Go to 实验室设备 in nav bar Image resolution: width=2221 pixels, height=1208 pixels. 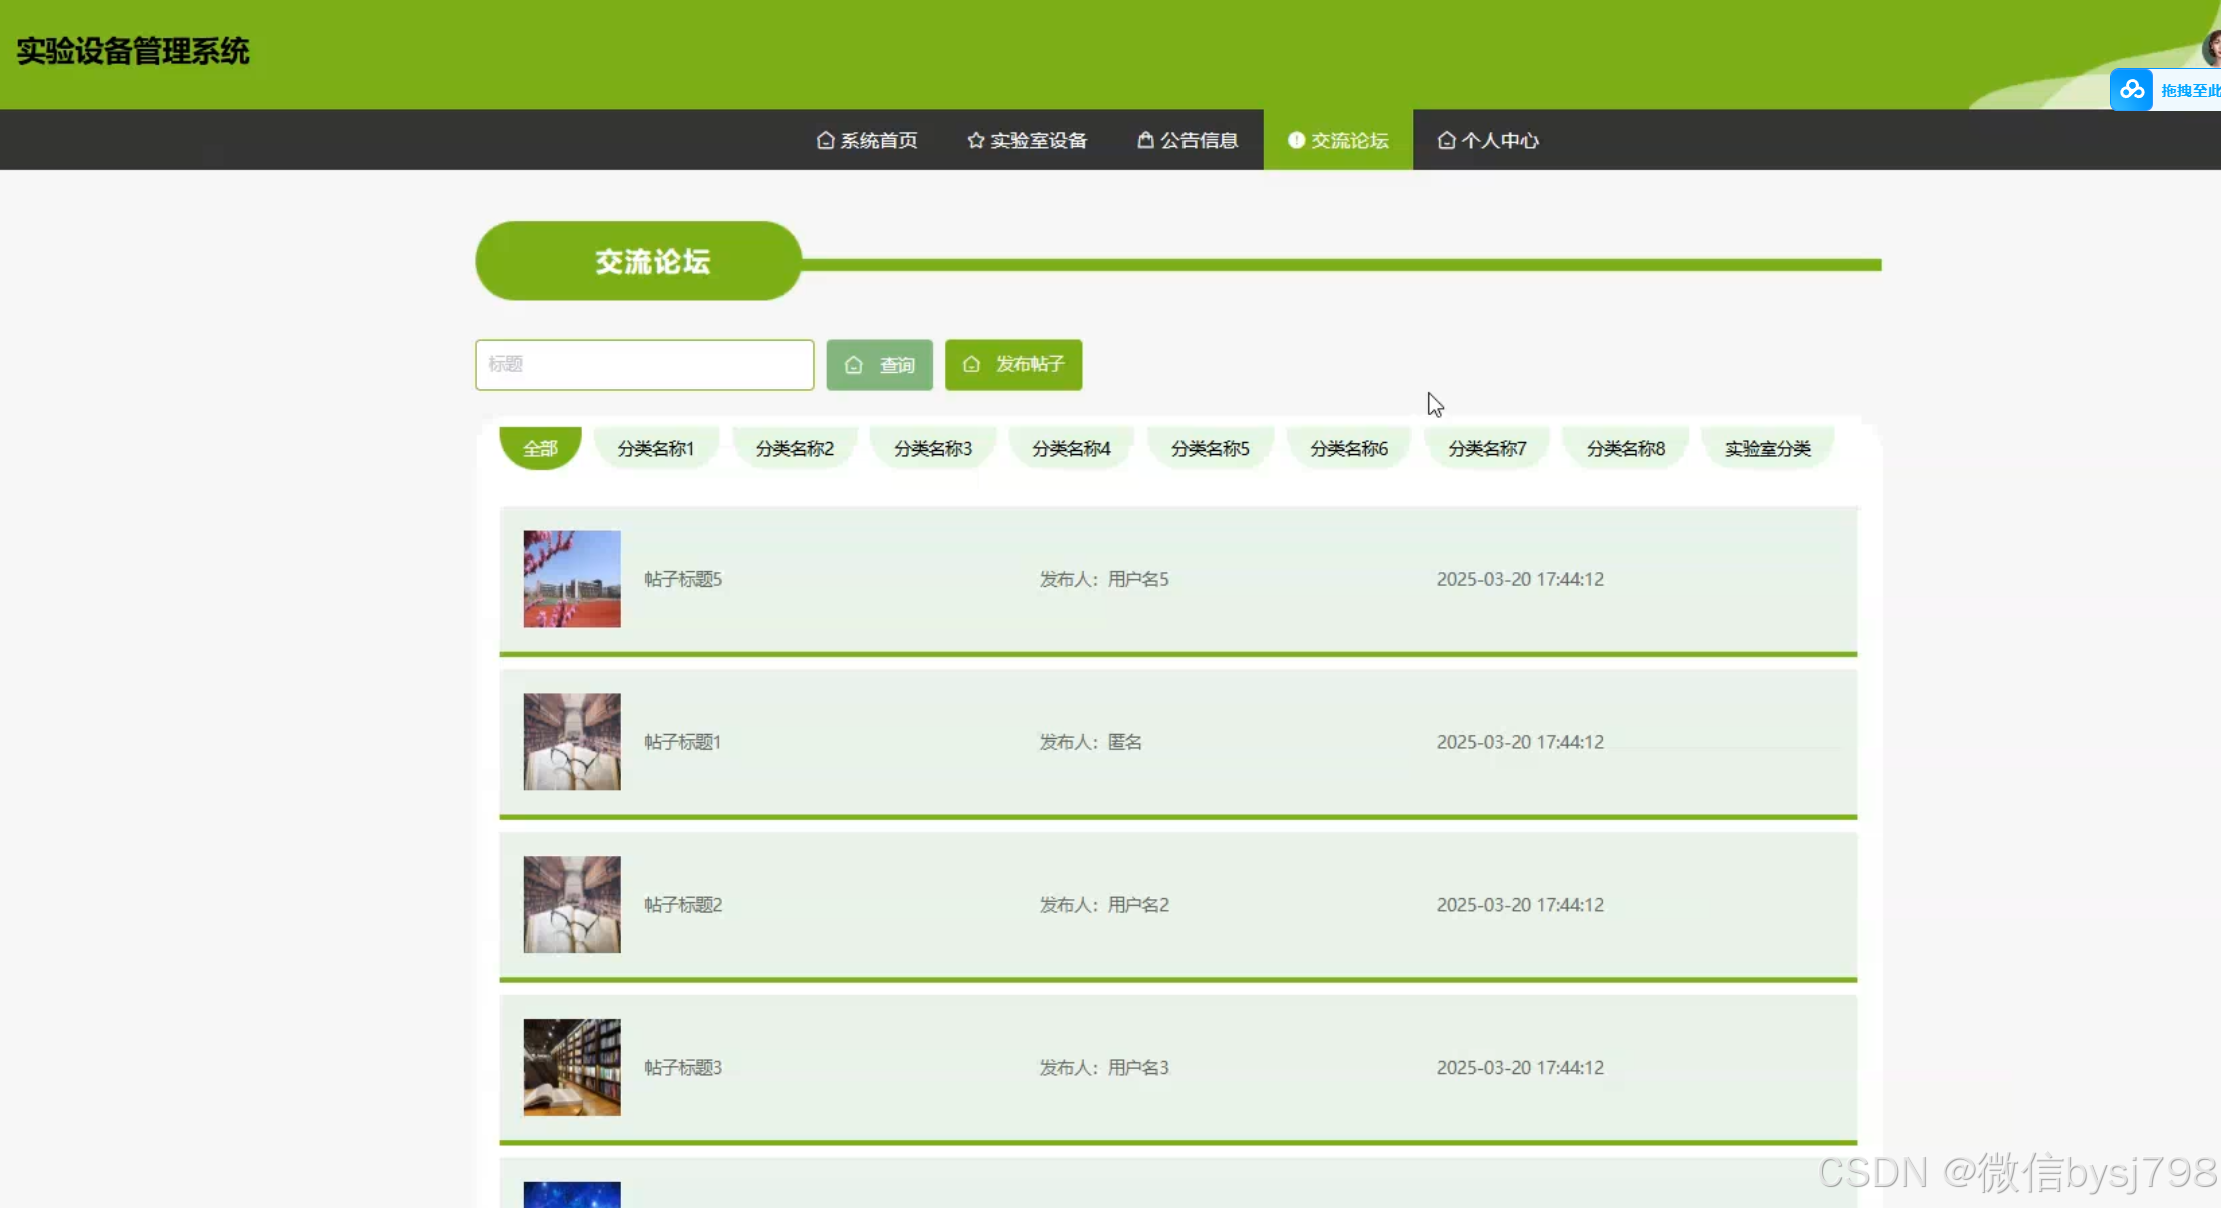1027,140
